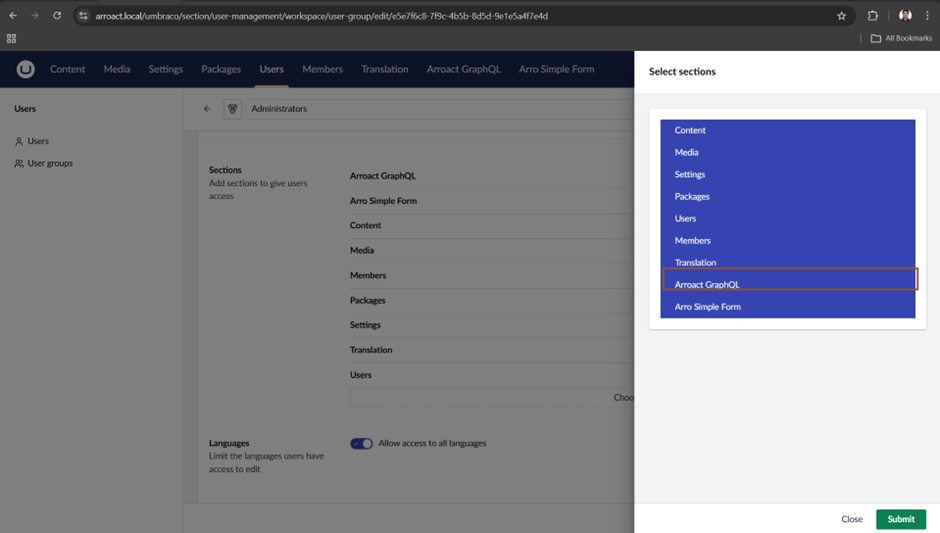Reload the page with browser refresh icon
940x533 pixels.
[x=57, y=16]
